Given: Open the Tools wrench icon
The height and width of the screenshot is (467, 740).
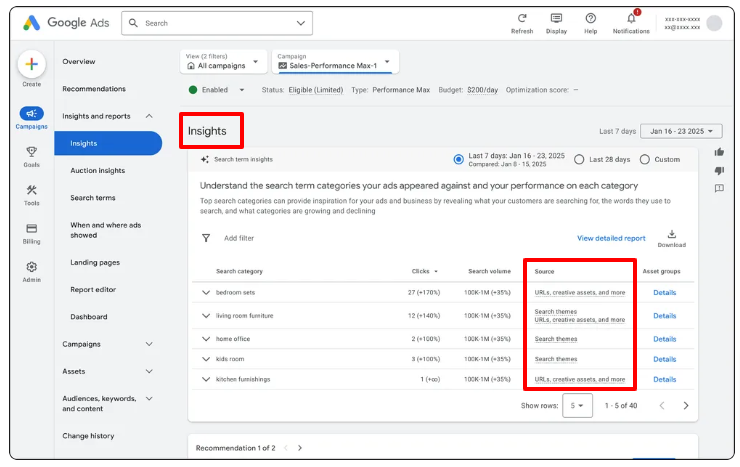Looking at the screenshot, I should pos(32,190).
